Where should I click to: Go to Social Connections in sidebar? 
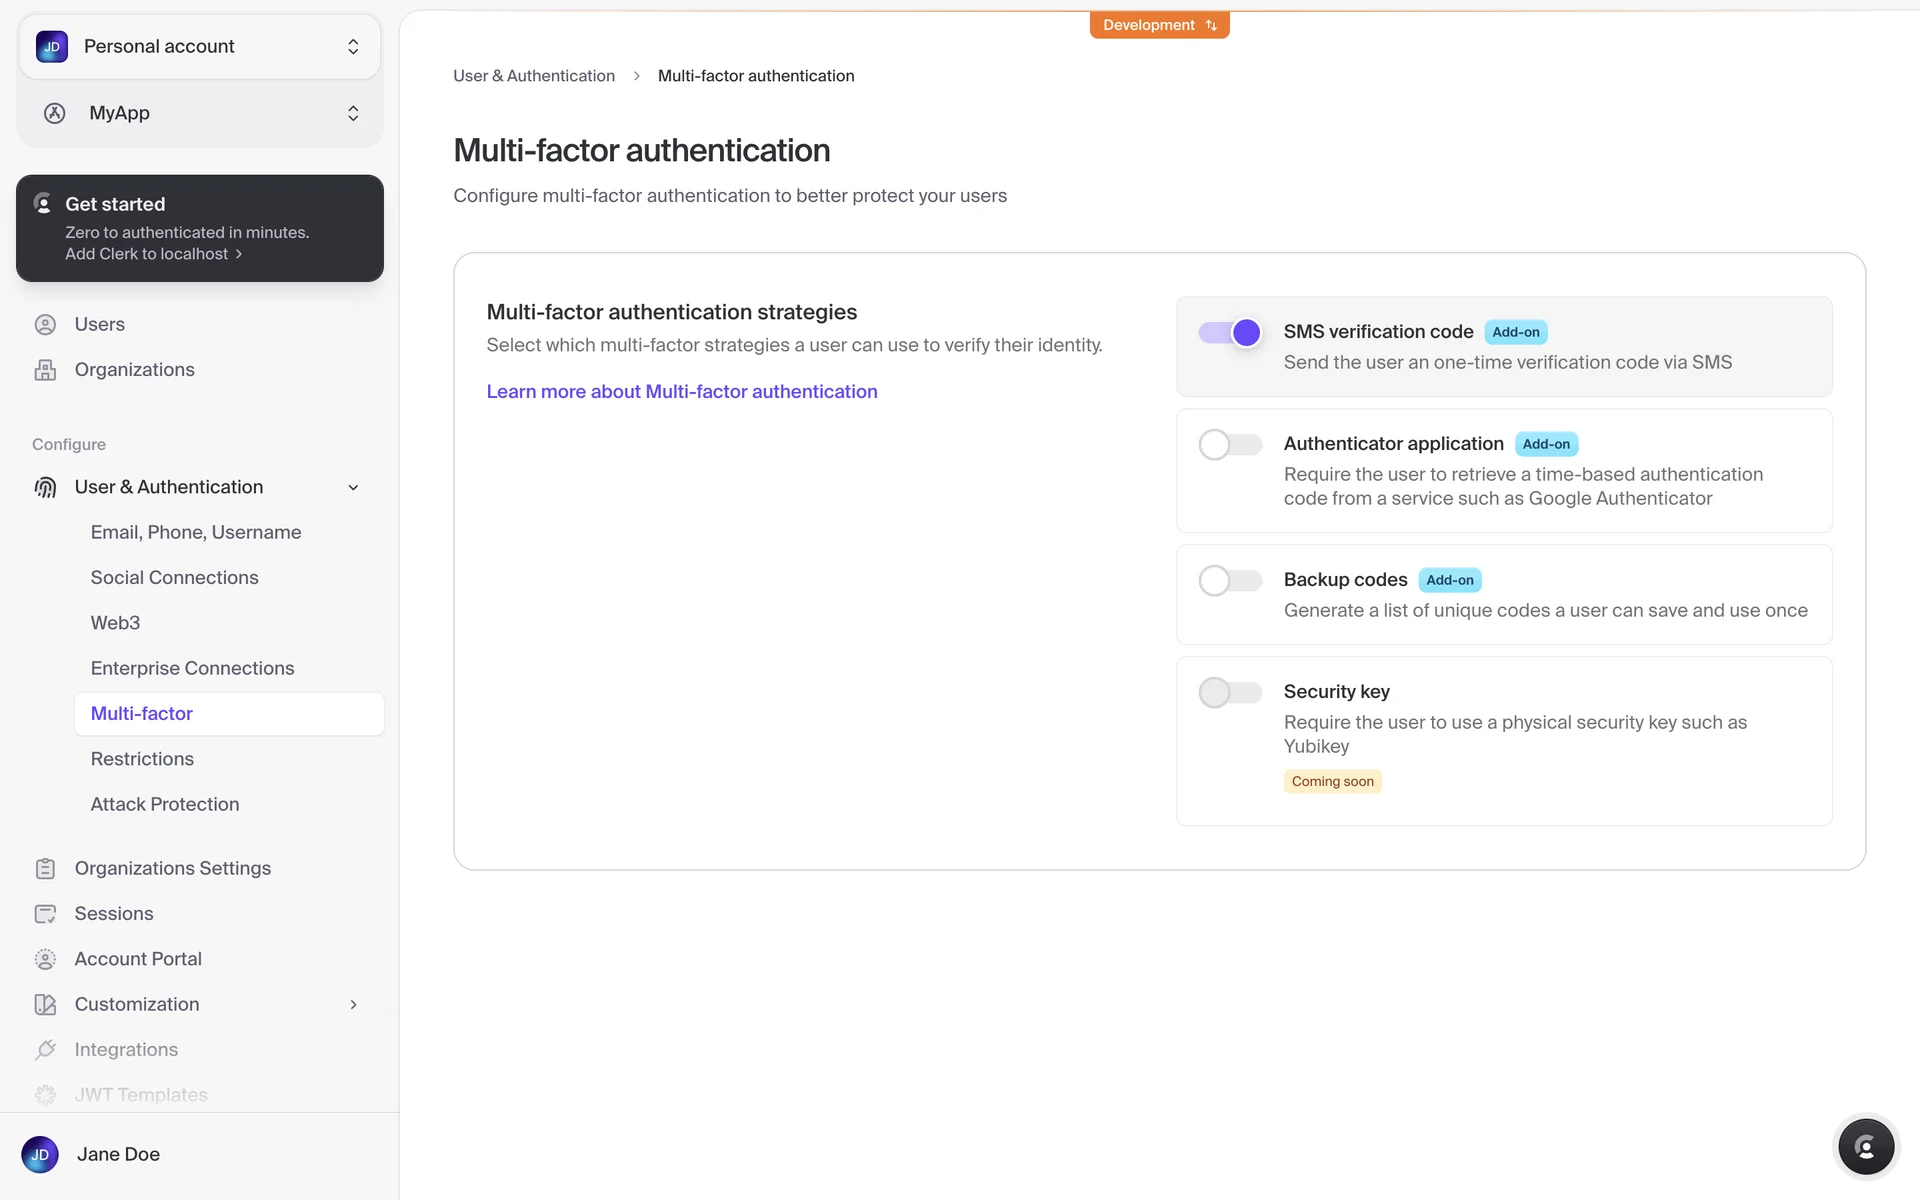click(174, 578)
